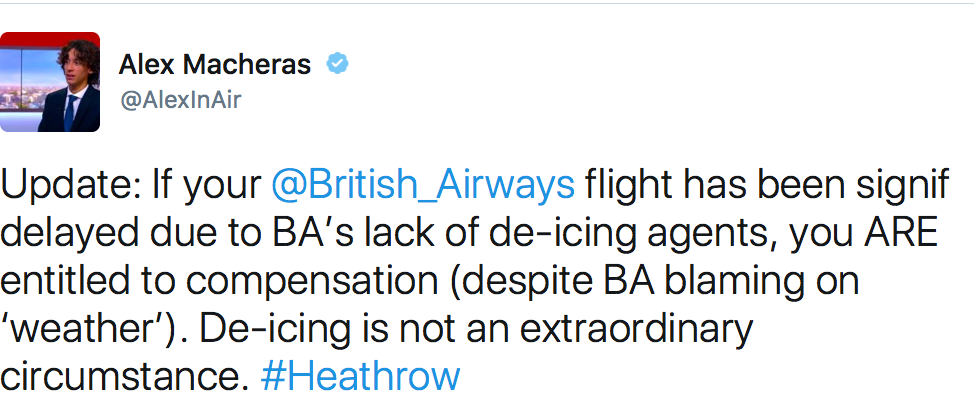The height and width of the screenshot is (416, 974).
Task: Click the word 'circumstance.' before hashtag
Action: coord(125,376)
